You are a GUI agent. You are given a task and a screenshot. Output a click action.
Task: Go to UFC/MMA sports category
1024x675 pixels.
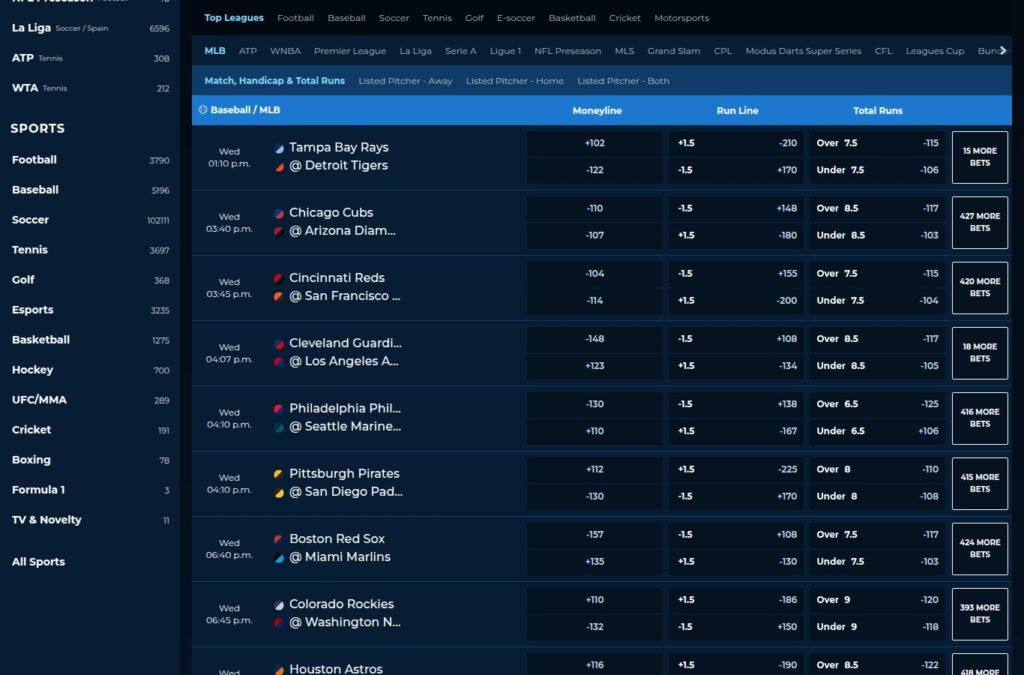tap(90, 400)
